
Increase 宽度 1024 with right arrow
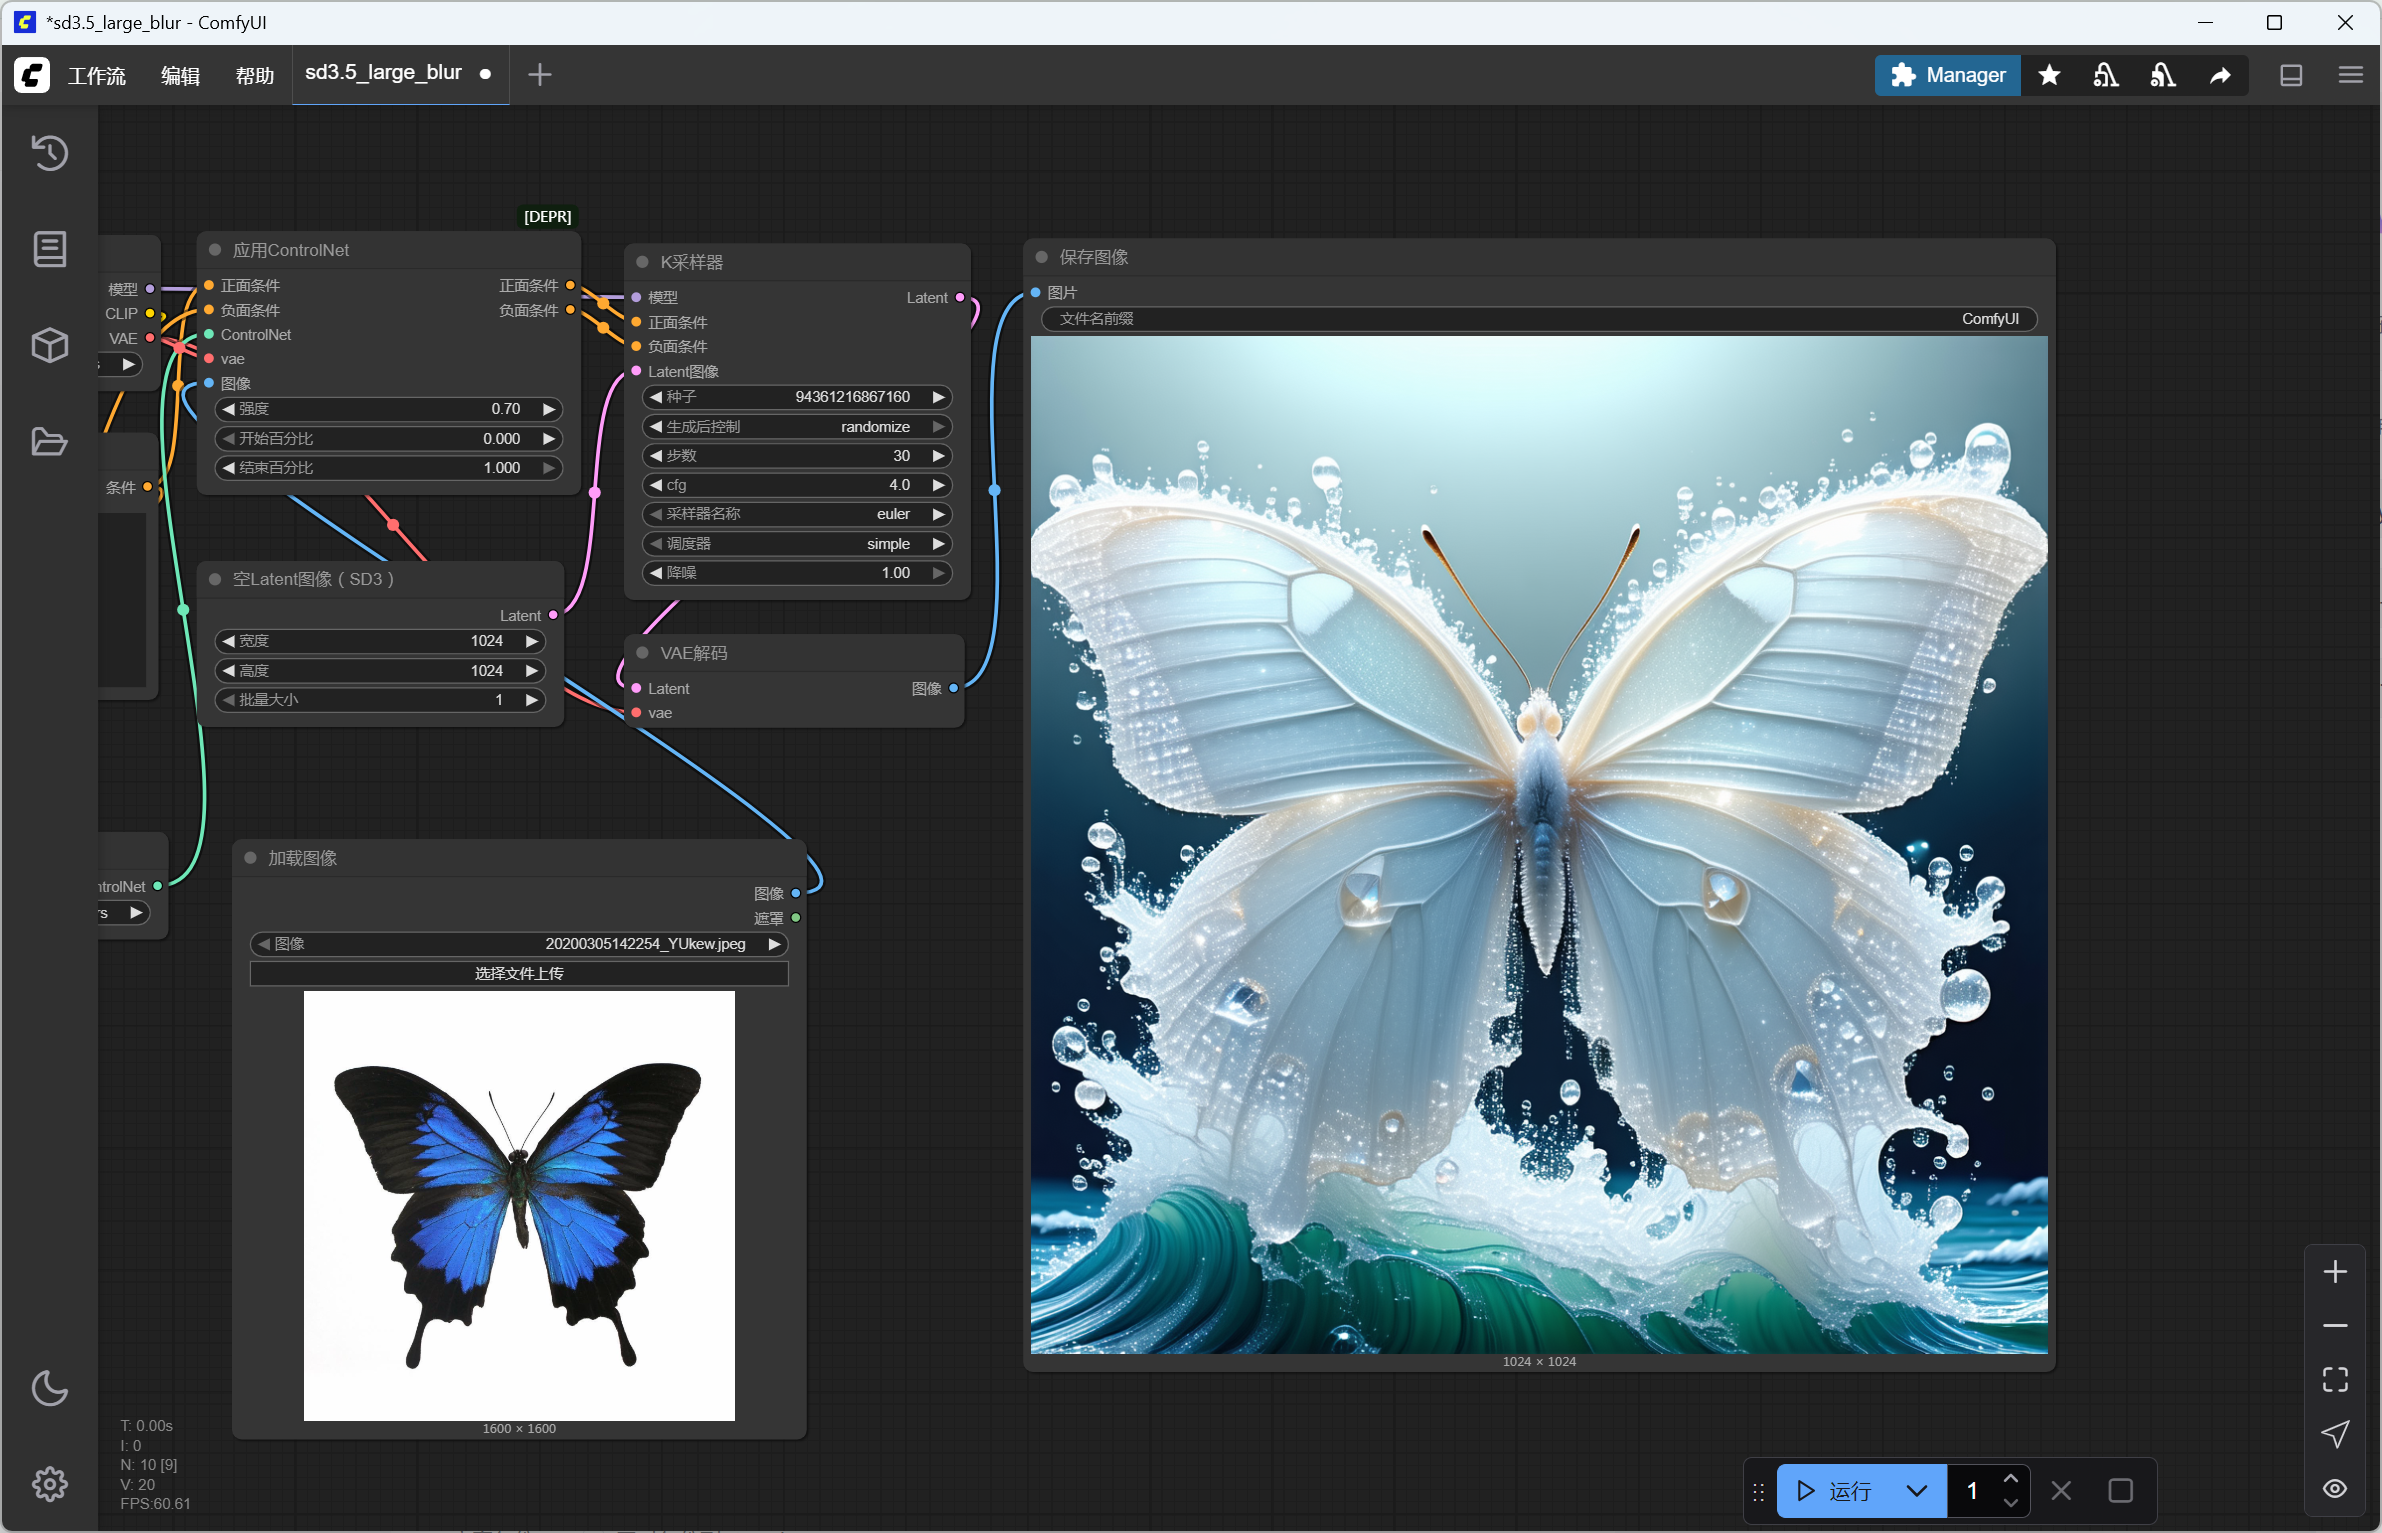point(532,641)
